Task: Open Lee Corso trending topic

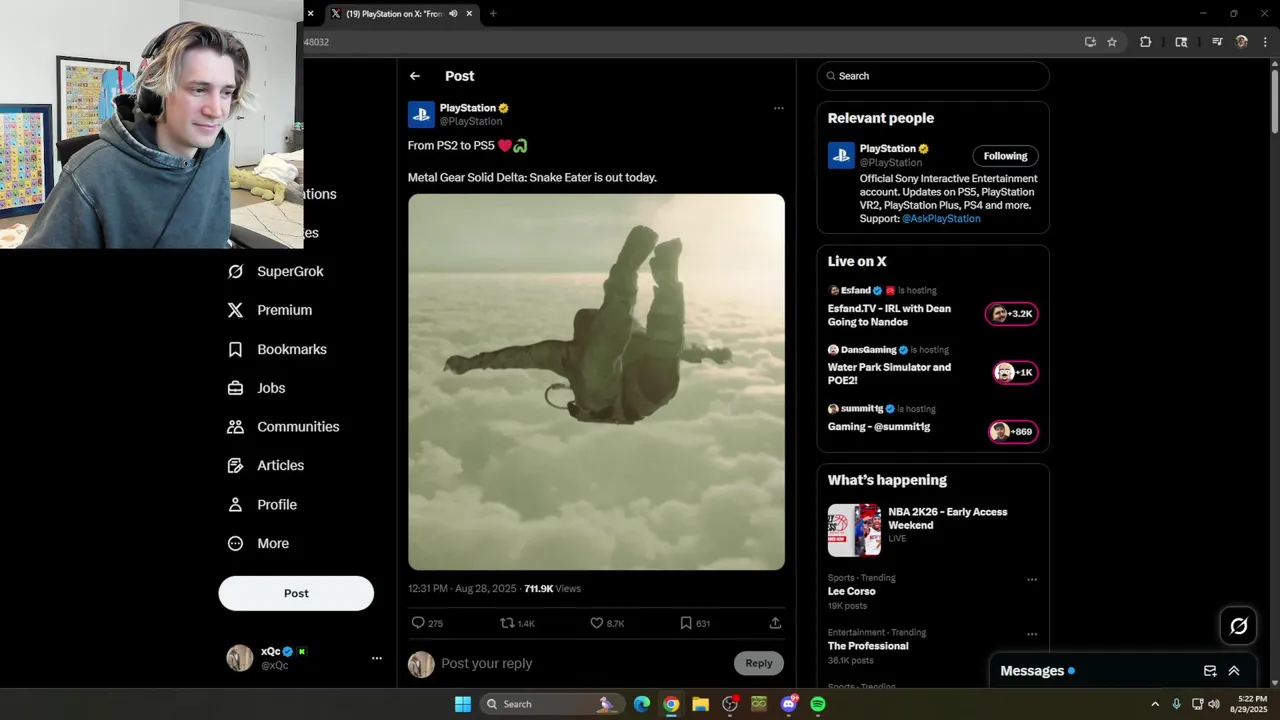Action: [x=852, y=591]
